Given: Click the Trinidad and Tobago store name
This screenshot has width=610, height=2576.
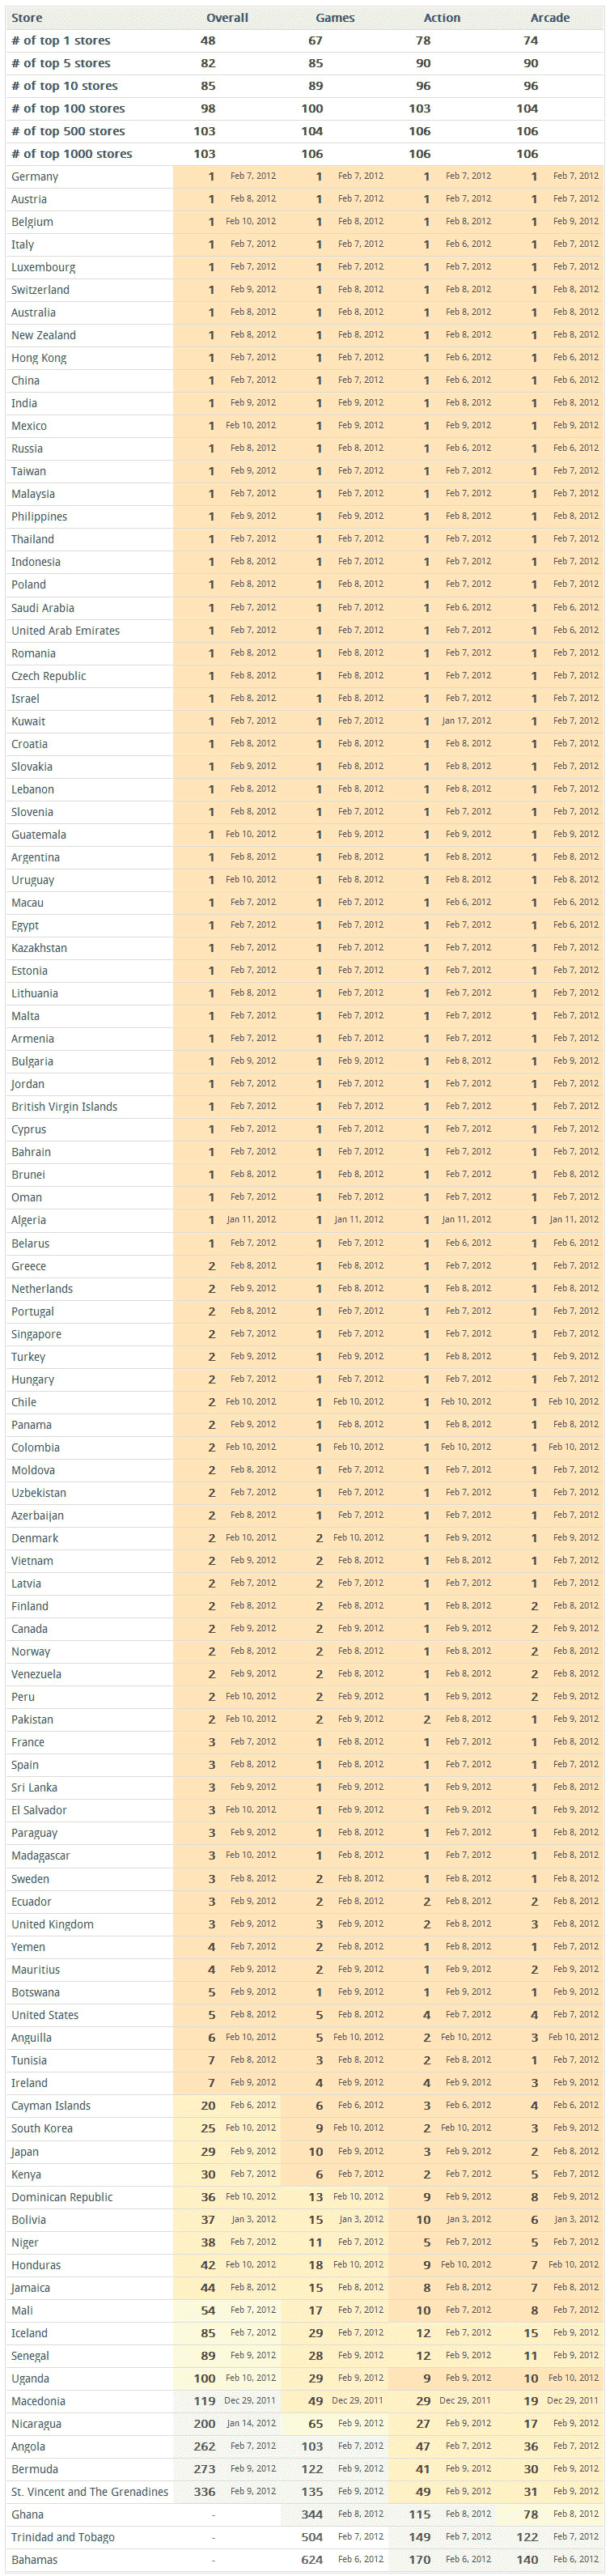Looking at the screenshot, I should tap(63, 2537).
